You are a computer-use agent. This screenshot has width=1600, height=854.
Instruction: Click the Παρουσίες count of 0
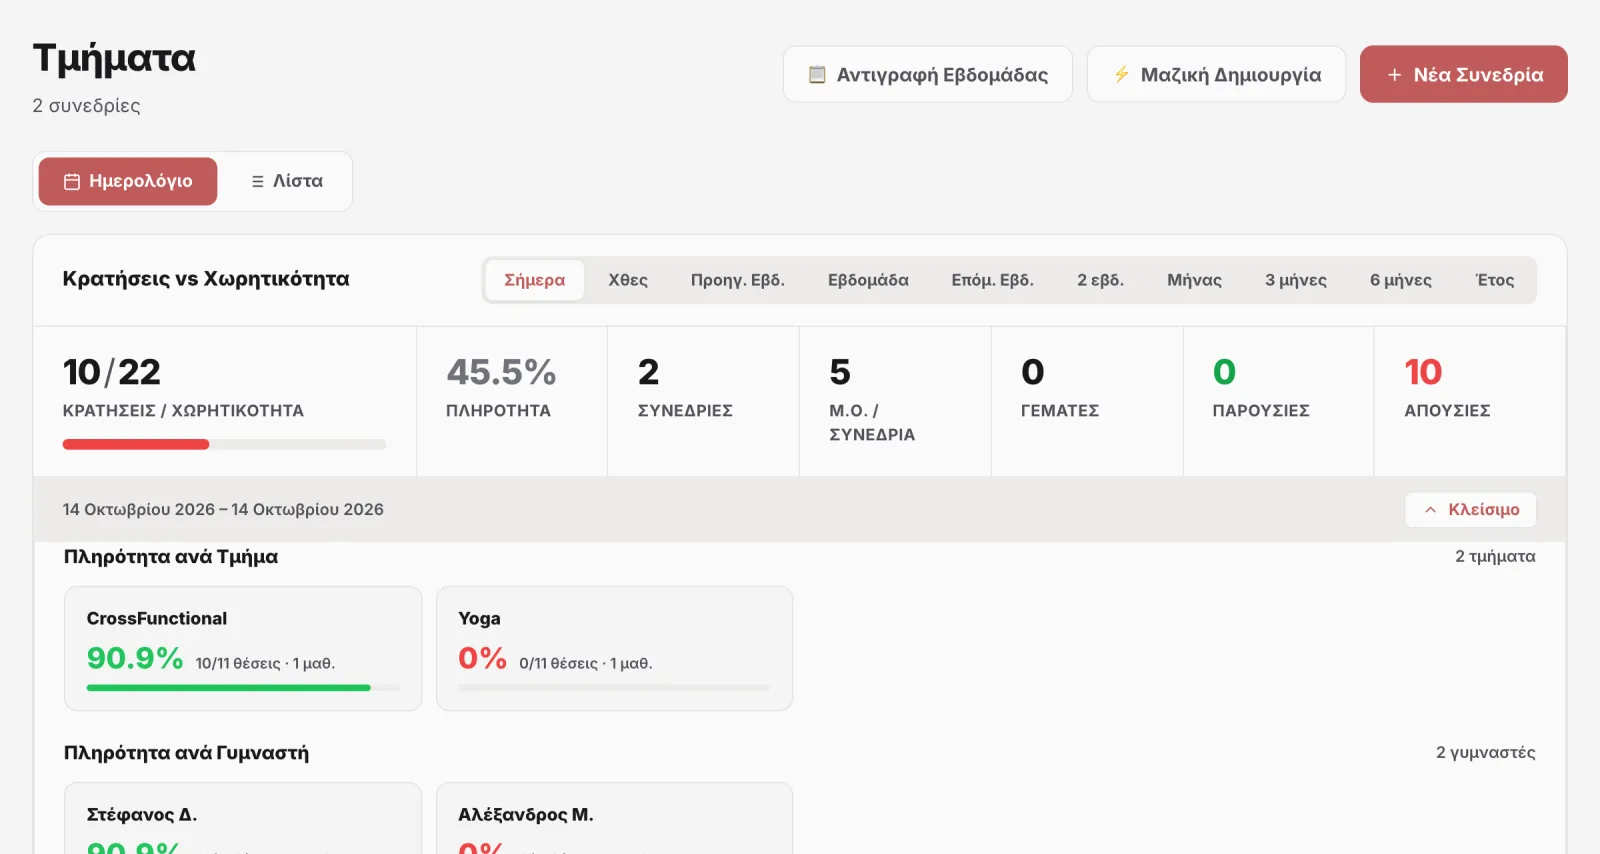pos(1225,373)
